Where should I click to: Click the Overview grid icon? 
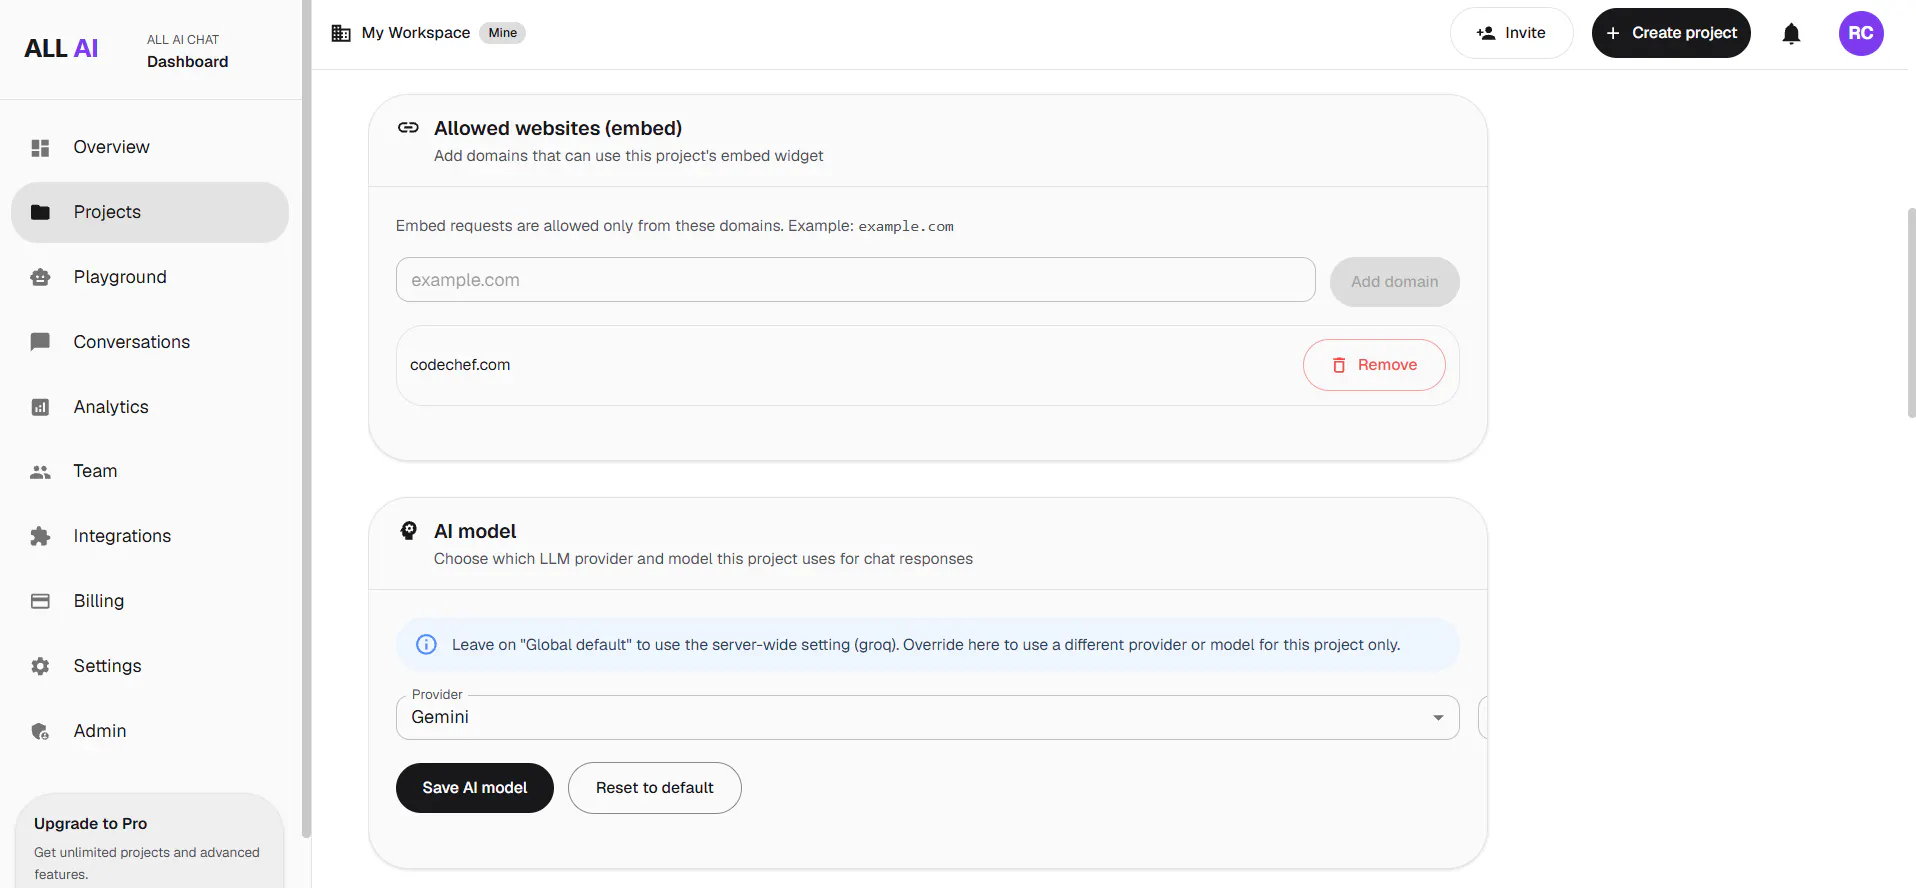tap(40, 148)
